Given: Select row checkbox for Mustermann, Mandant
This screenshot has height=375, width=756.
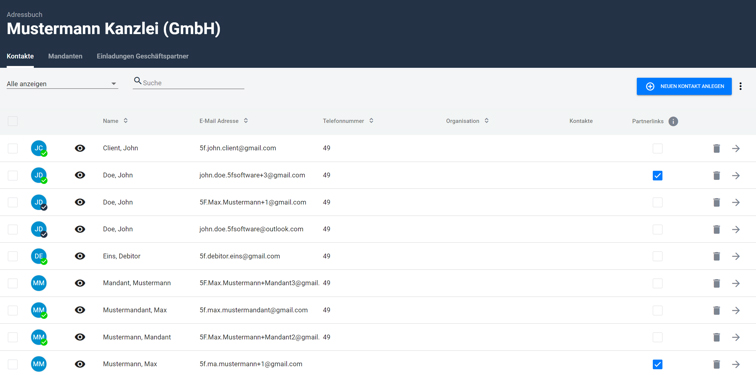Looking at the screenshot, I should 13,337.
